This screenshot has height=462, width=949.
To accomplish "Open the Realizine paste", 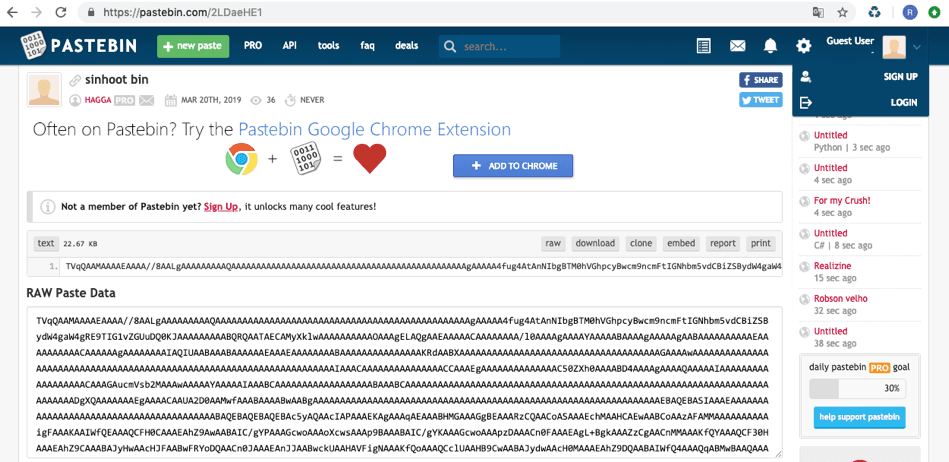I will [832, 266].
